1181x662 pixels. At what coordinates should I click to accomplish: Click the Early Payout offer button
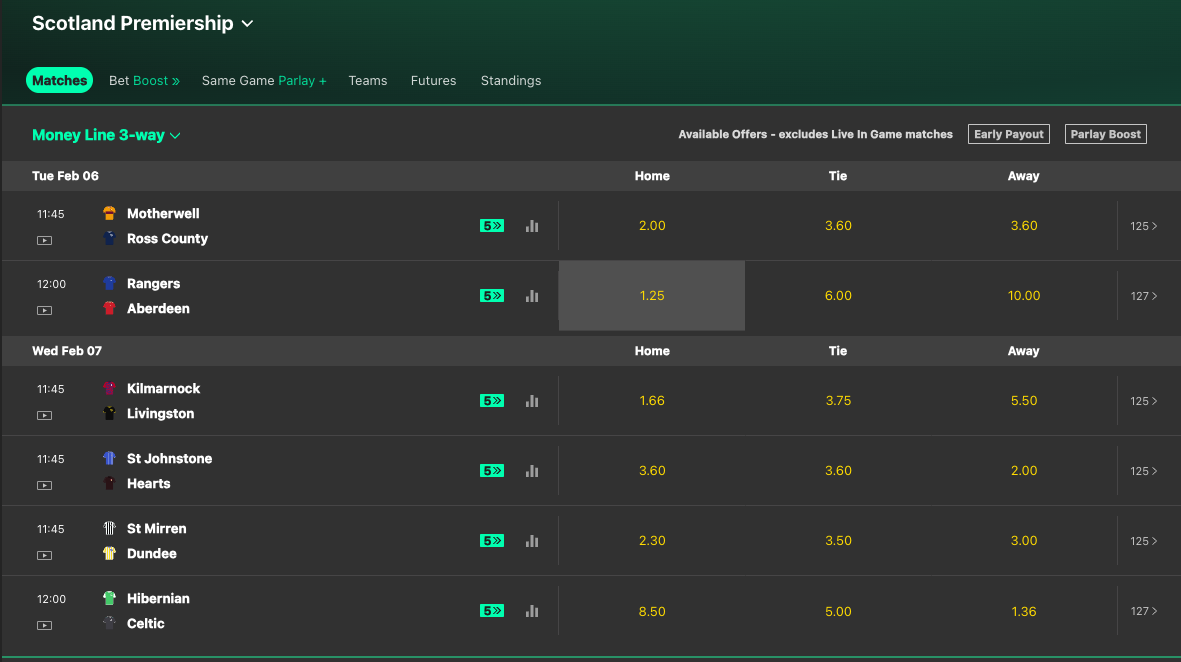pyautogui.click(x=1009, y=134)
